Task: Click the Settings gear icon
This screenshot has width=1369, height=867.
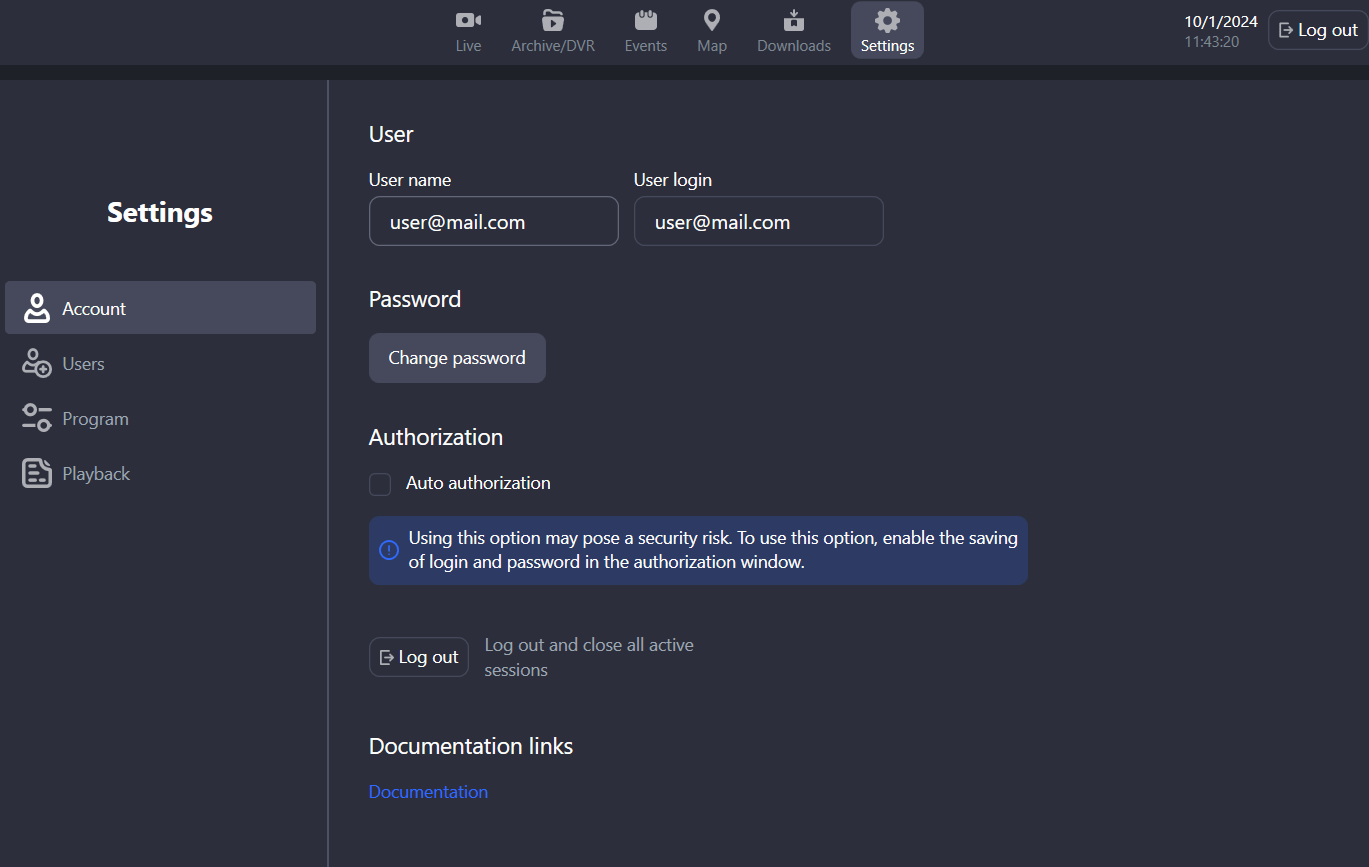Action: coord(887,20)
